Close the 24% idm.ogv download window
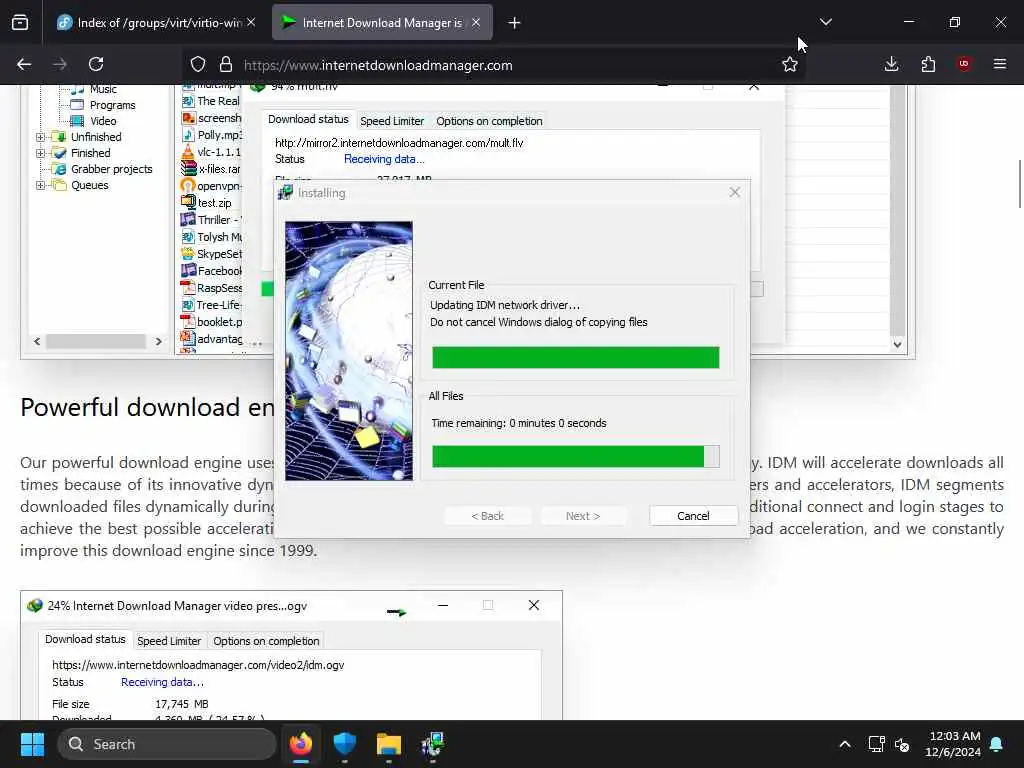Viewport: 1024px width, 768px height. point(534,605)
